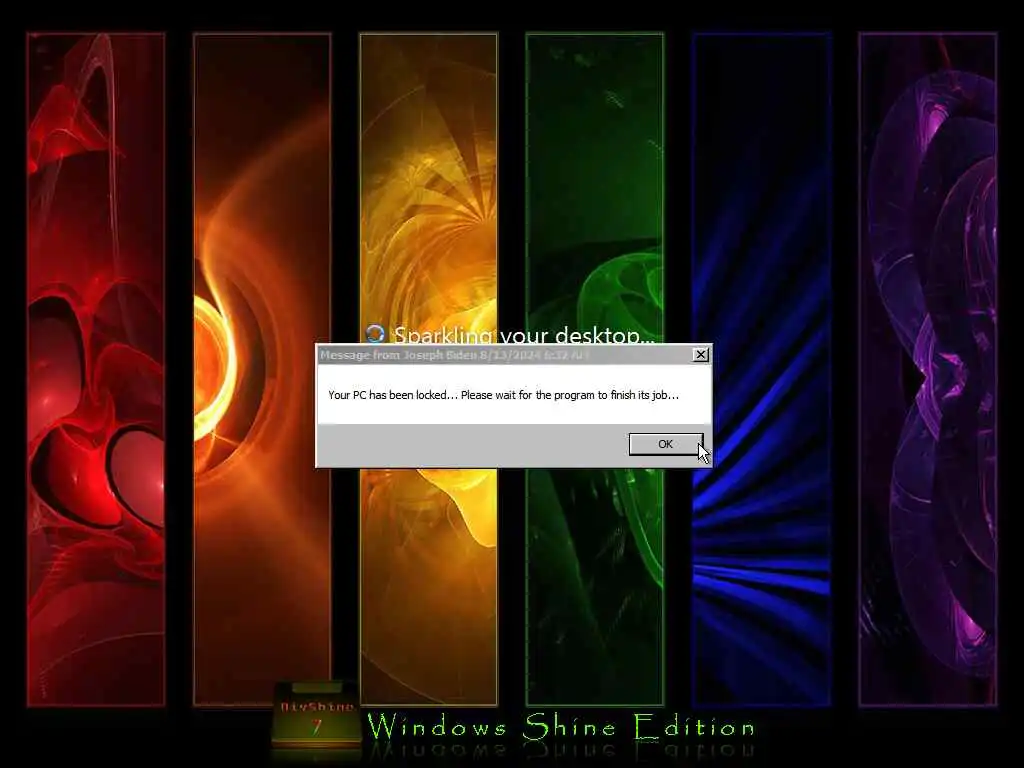
Task: Click the 'Sparkling your desktop...' text
Action: [x=524, y=335]
